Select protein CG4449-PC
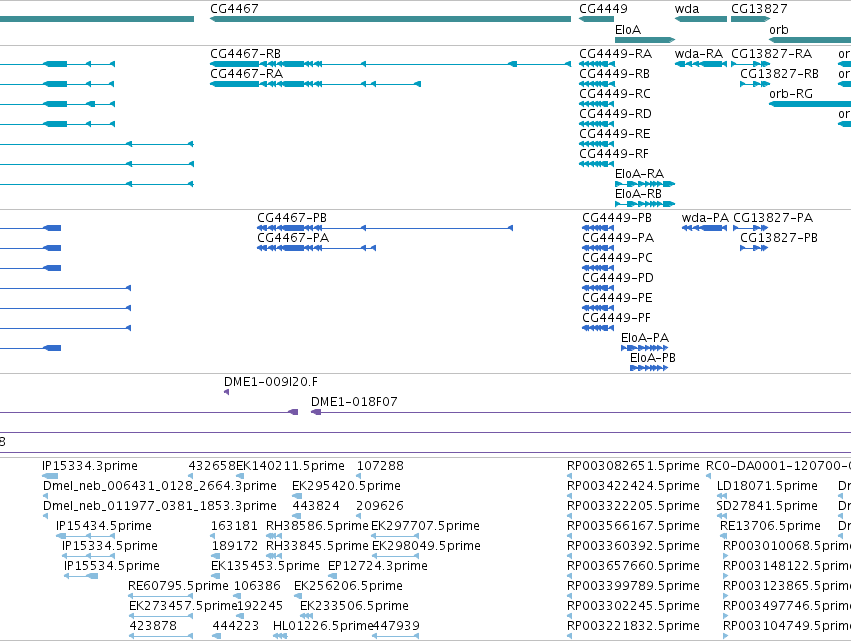The width and height of the screenshot is (851, 641). click(x=598, y=268)
